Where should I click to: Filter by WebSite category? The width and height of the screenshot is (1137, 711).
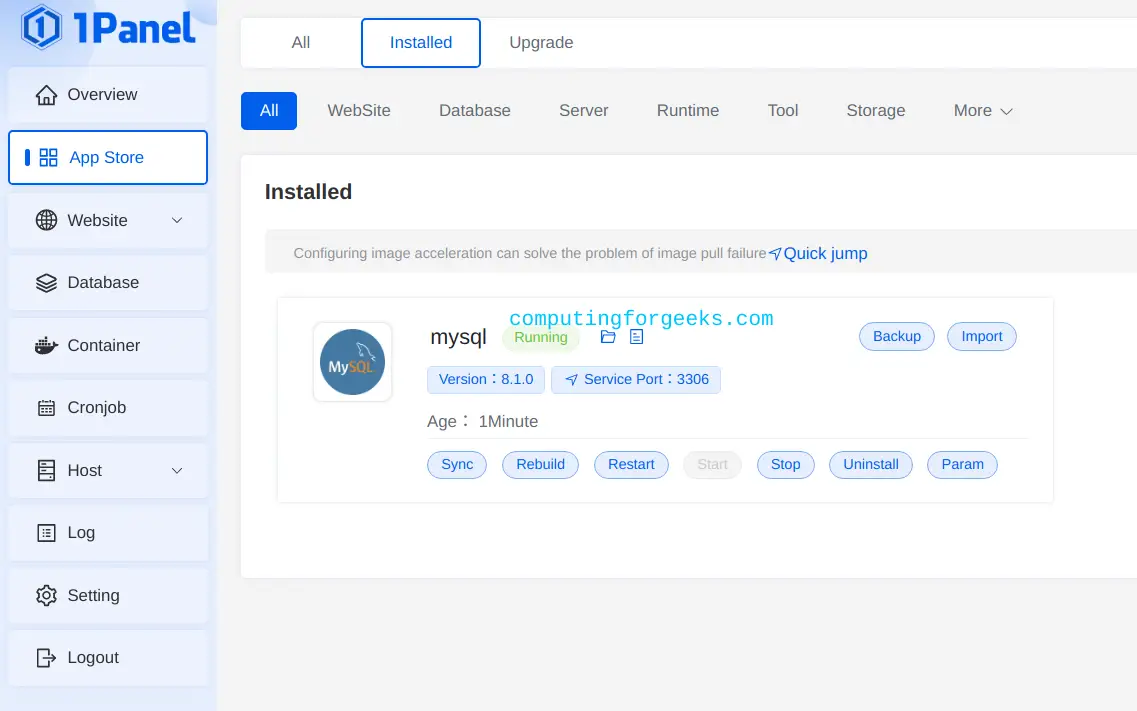click(x=359, y=111)
